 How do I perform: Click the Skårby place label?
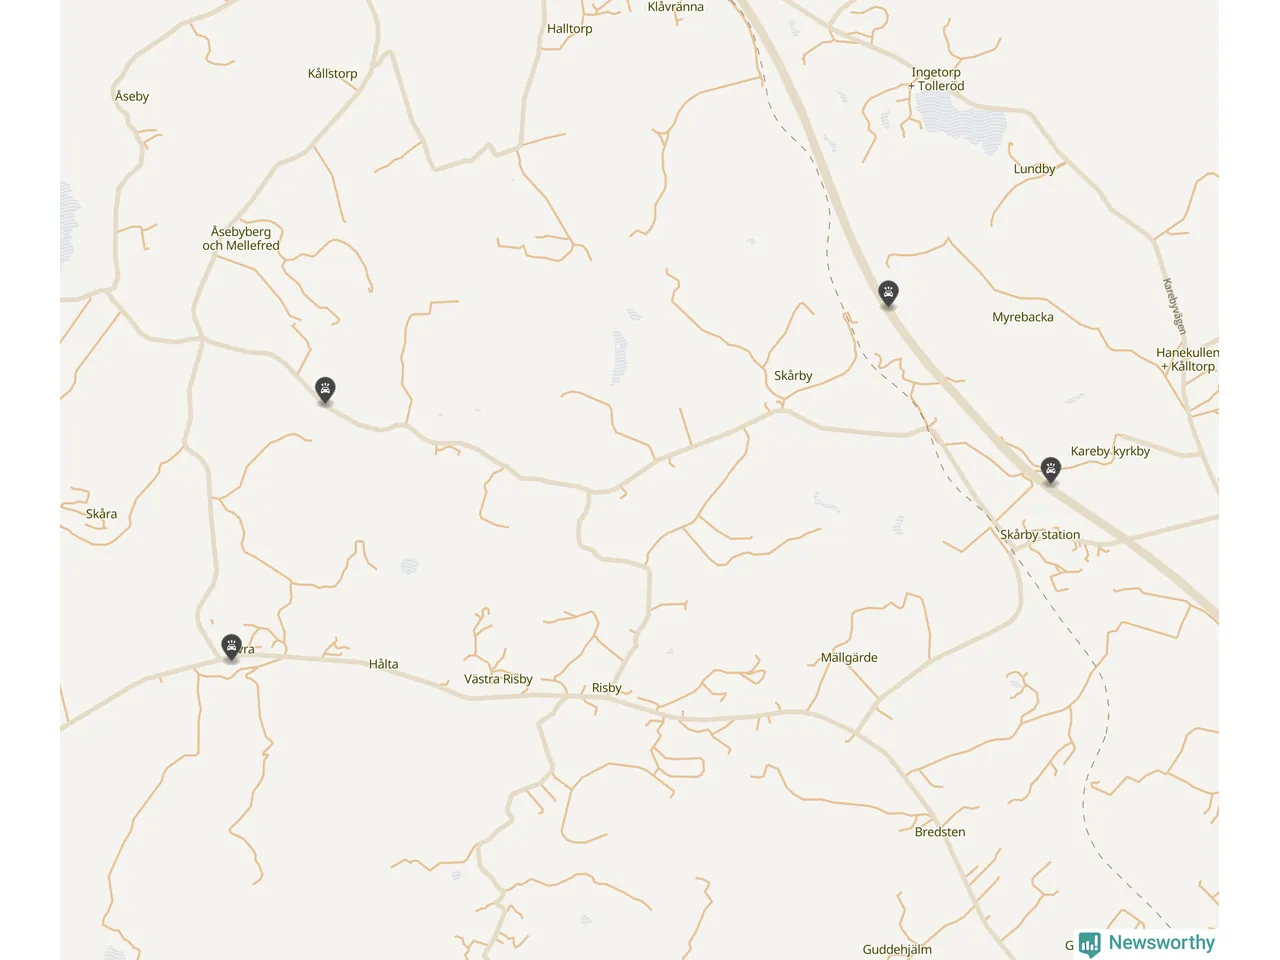pyautogui.click(x=793, y=376)
